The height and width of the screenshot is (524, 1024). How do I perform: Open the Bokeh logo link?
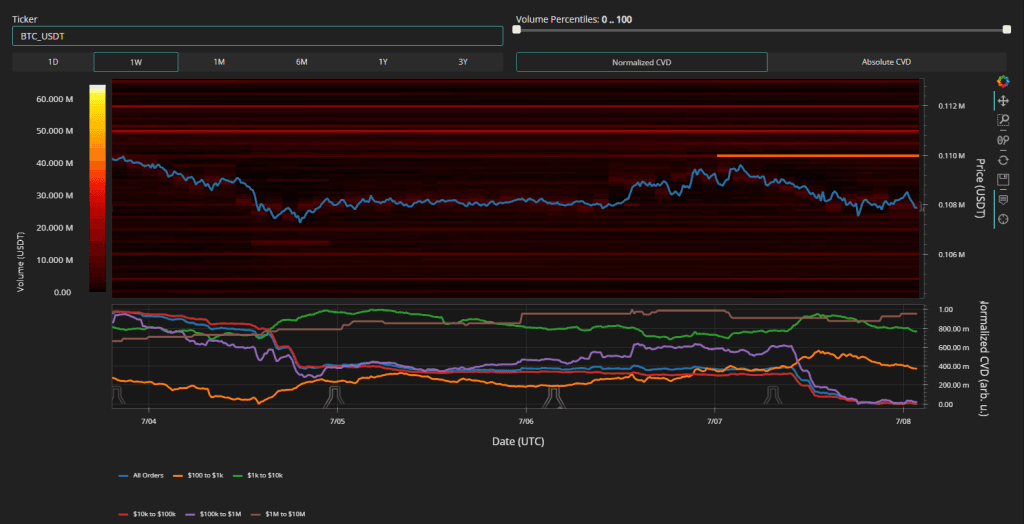(1003, 81)
